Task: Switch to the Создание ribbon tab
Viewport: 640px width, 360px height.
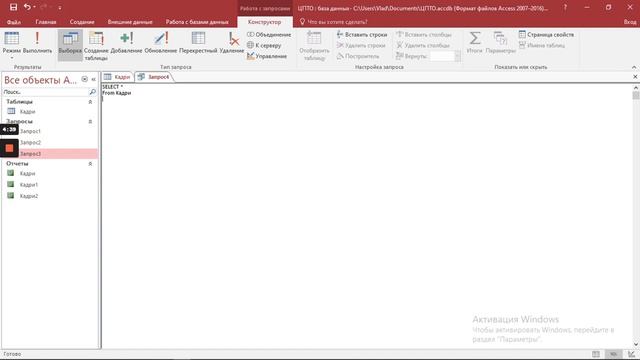Action: pyautogui.click(x=82, y=22)
